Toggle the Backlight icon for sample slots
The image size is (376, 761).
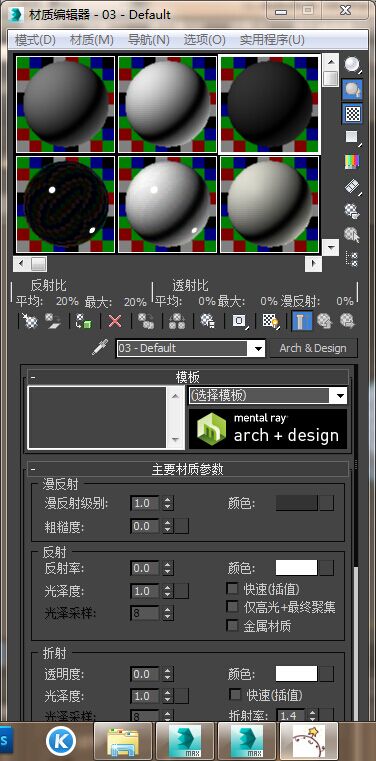[x=352, y=89]
